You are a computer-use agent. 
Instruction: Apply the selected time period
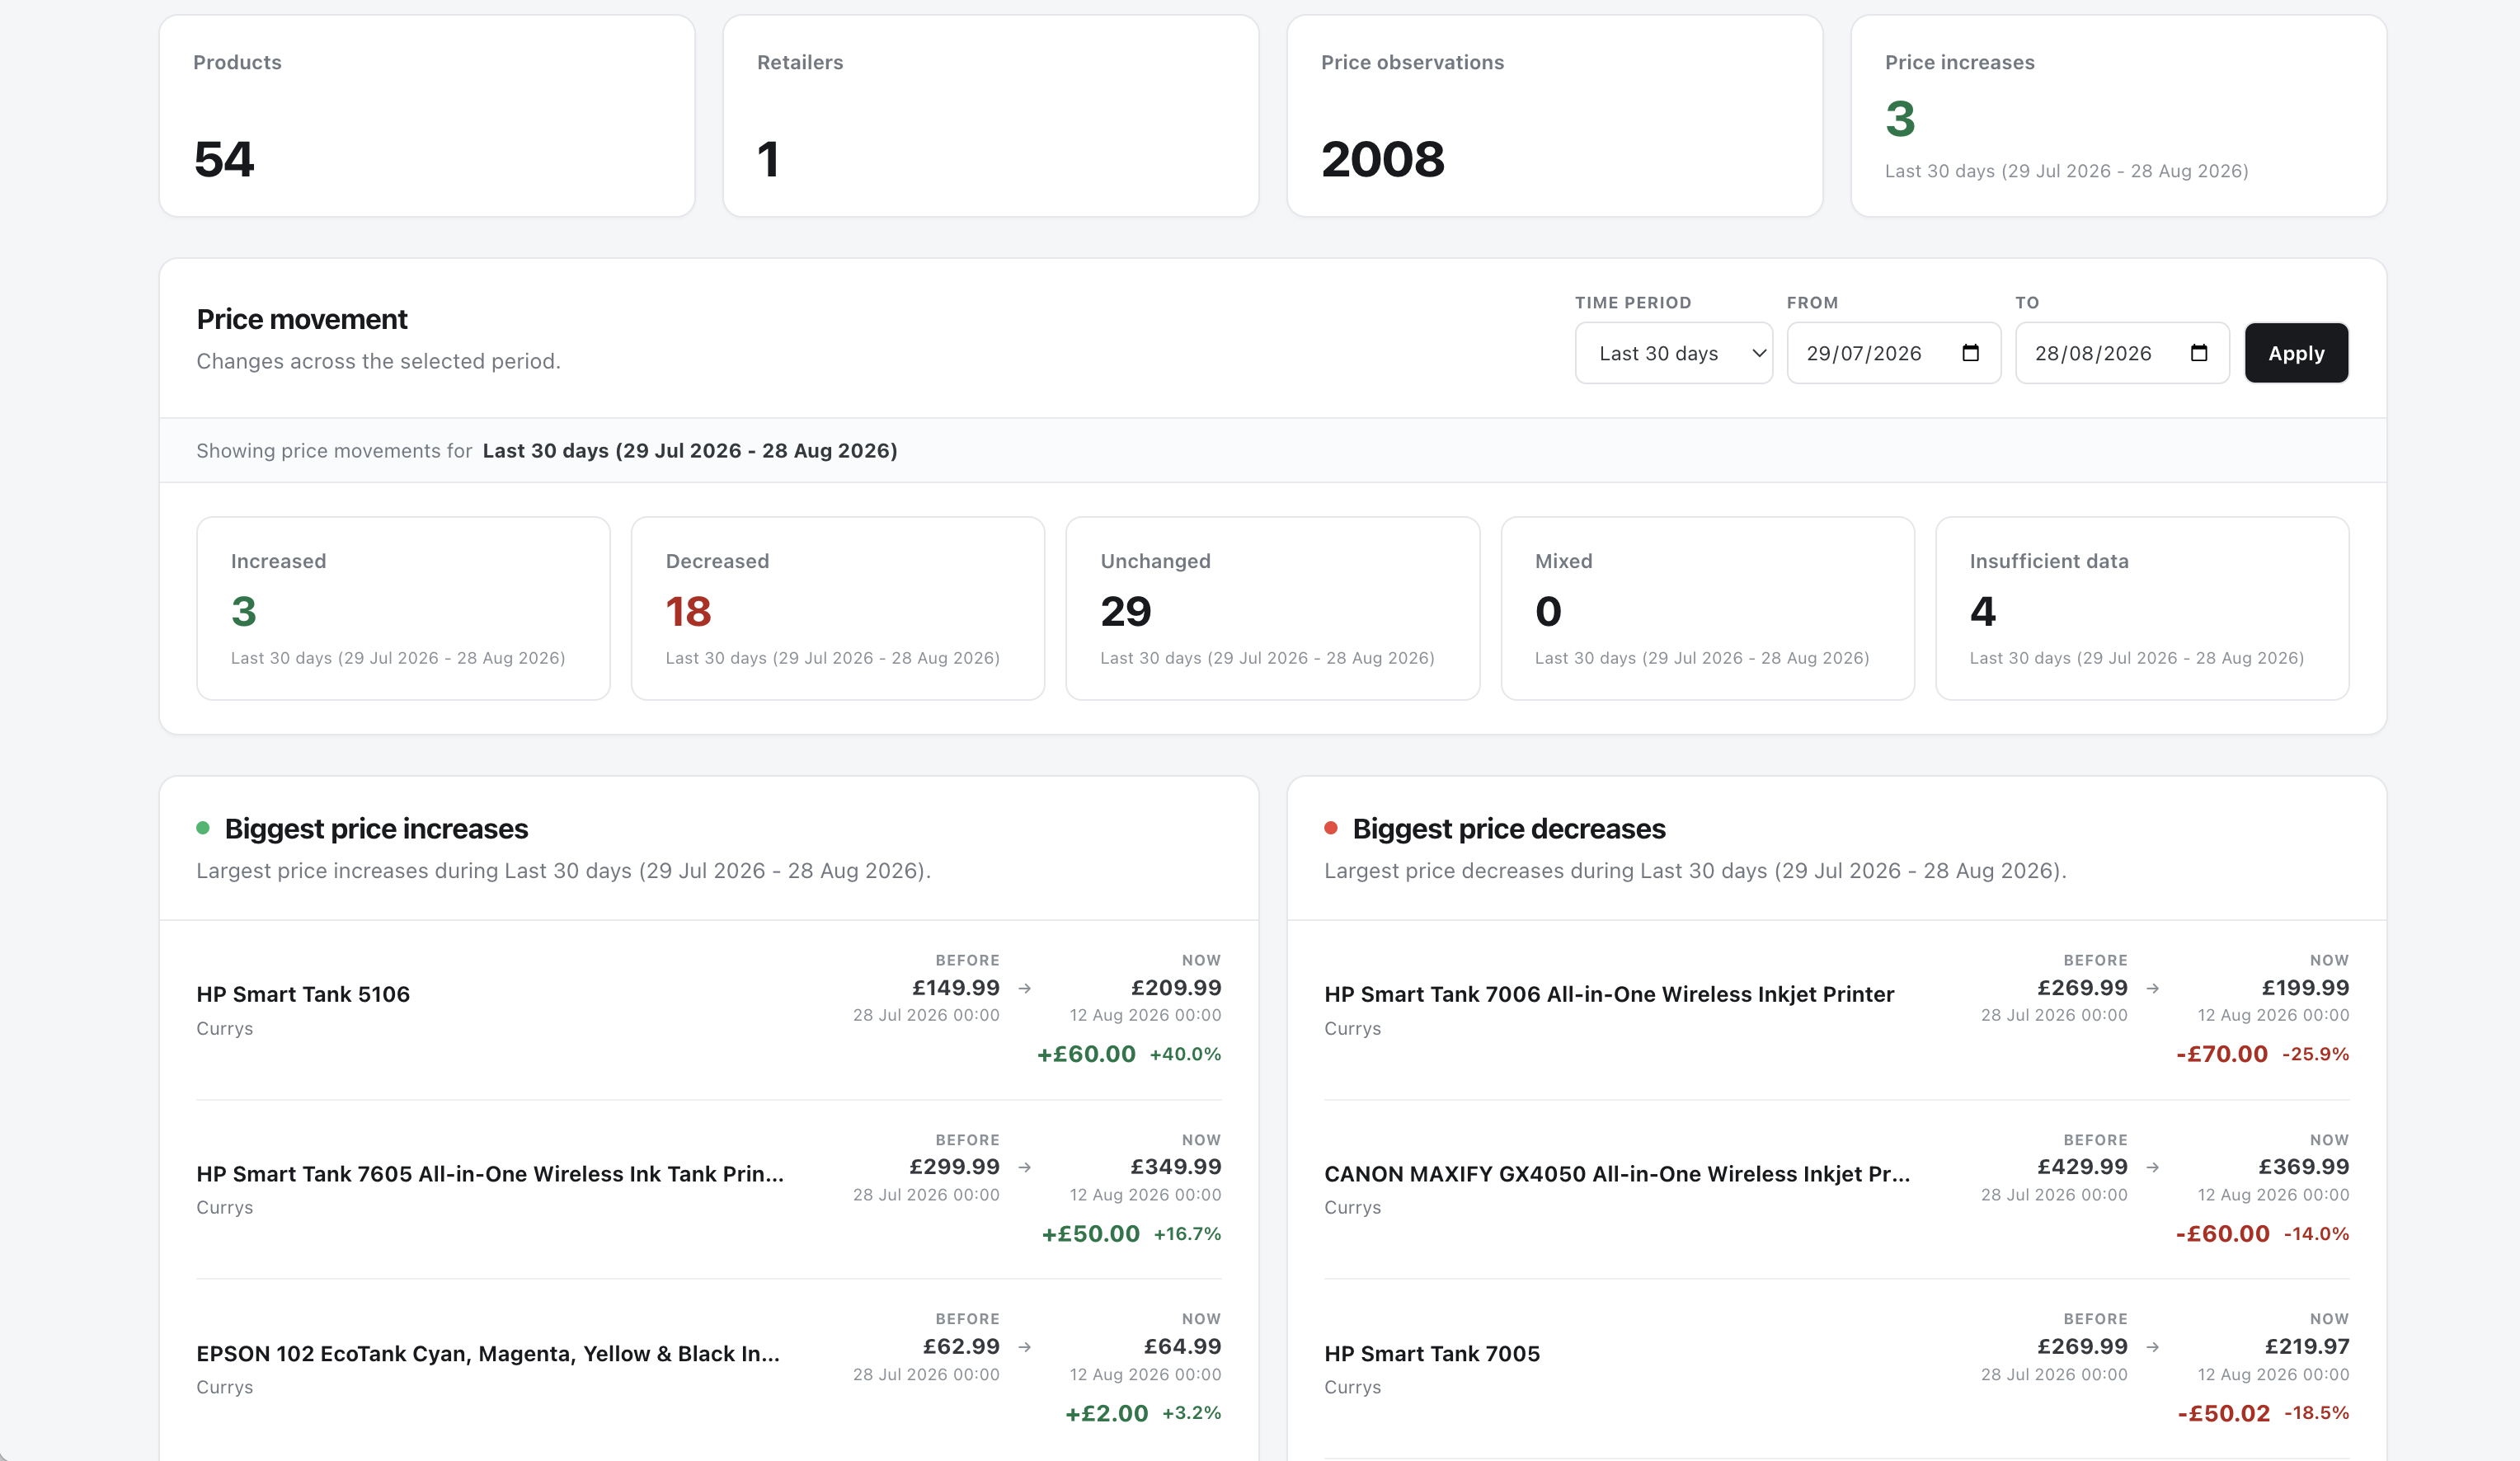(x=2296, y=353)
